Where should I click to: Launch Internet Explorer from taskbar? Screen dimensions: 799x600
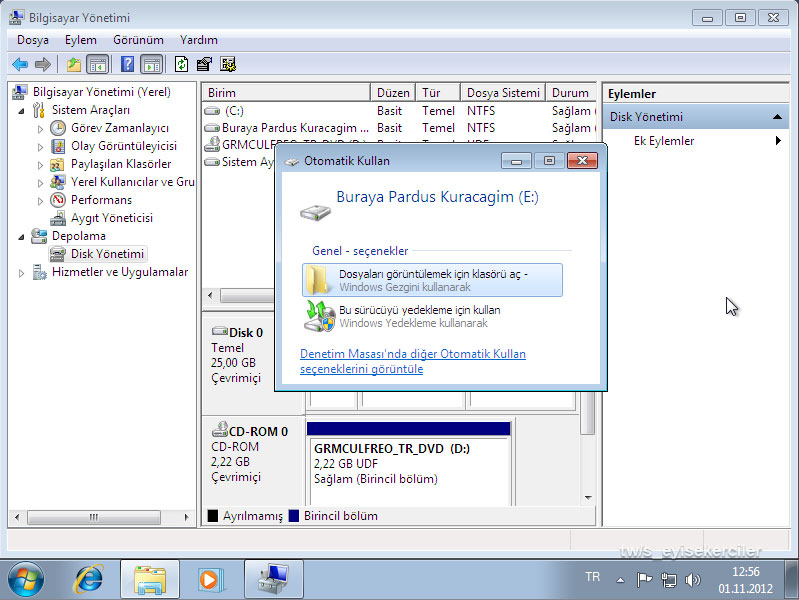coord(89,580)
